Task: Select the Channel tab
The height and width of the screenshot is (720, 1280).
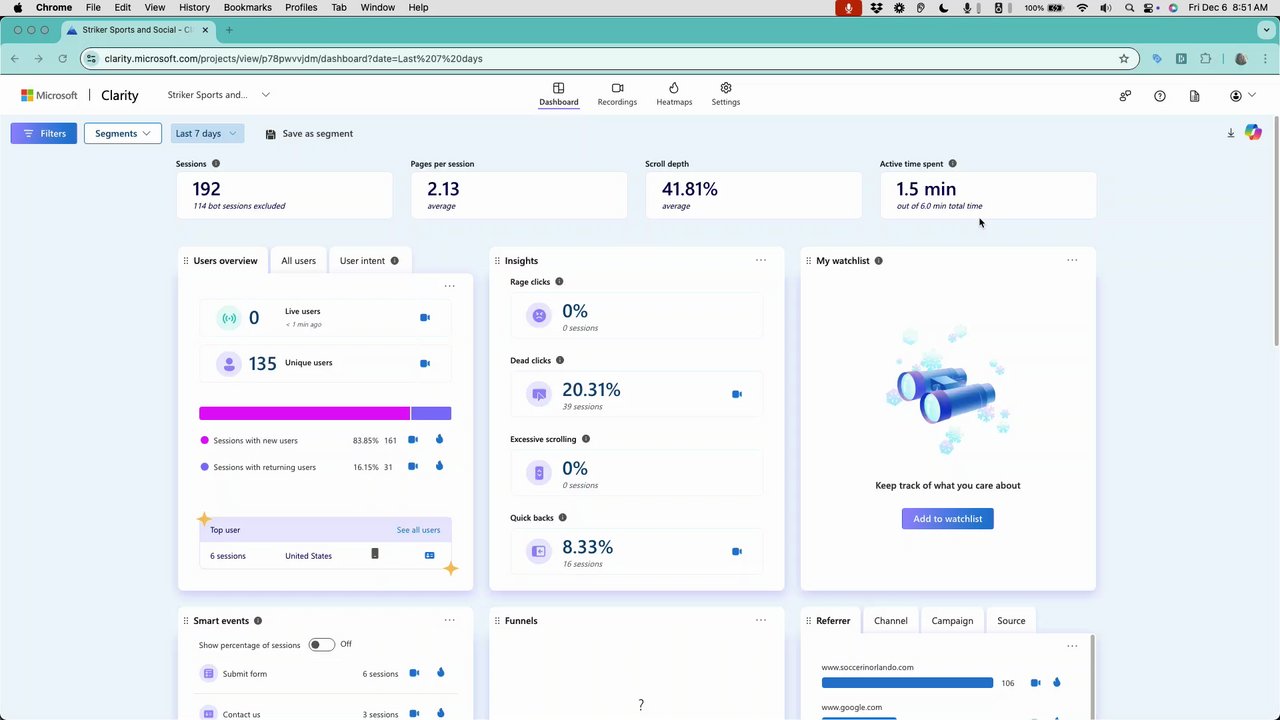Action: coord(891,620)
